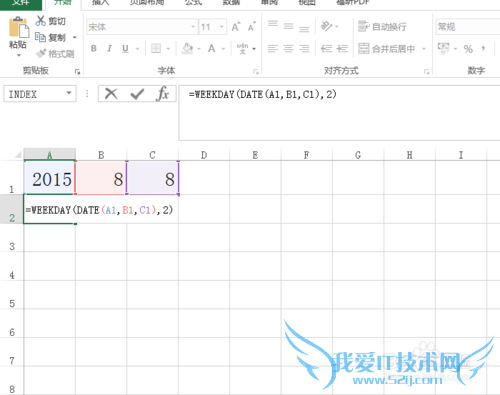The width and height of the screenshot is (500, 395).
Task: Increase font size with the larger A
Action: 236,27
